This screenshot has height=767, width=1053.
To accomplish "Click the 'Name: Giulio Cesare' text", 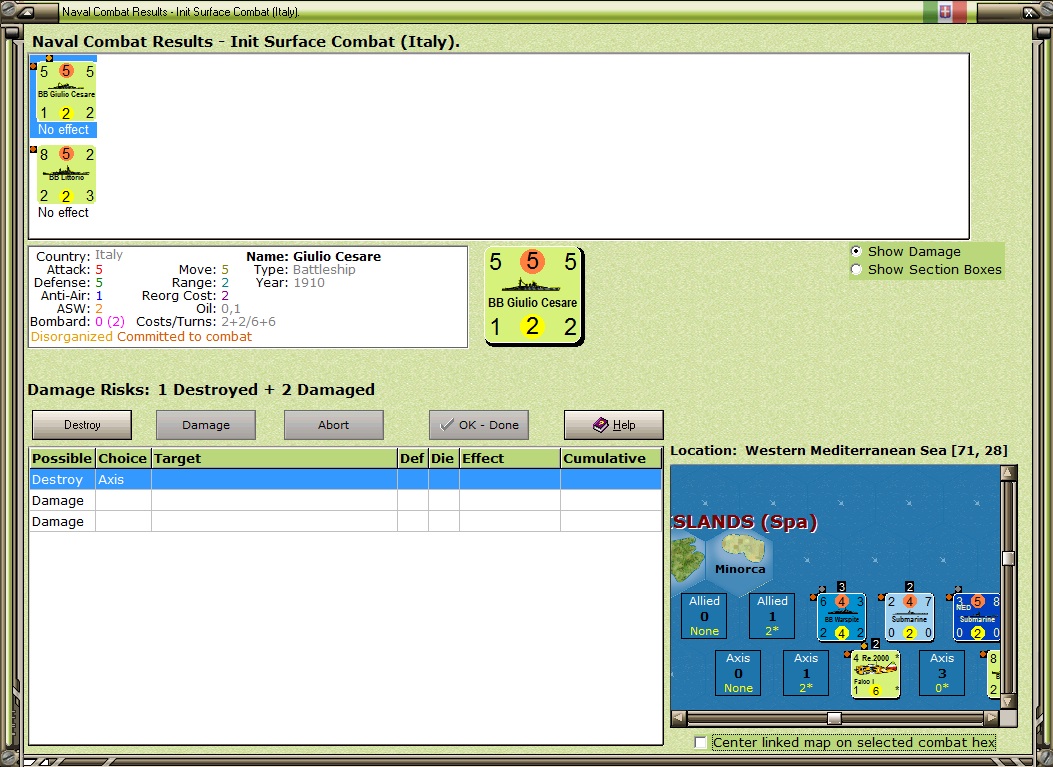I will coord(314,257).
